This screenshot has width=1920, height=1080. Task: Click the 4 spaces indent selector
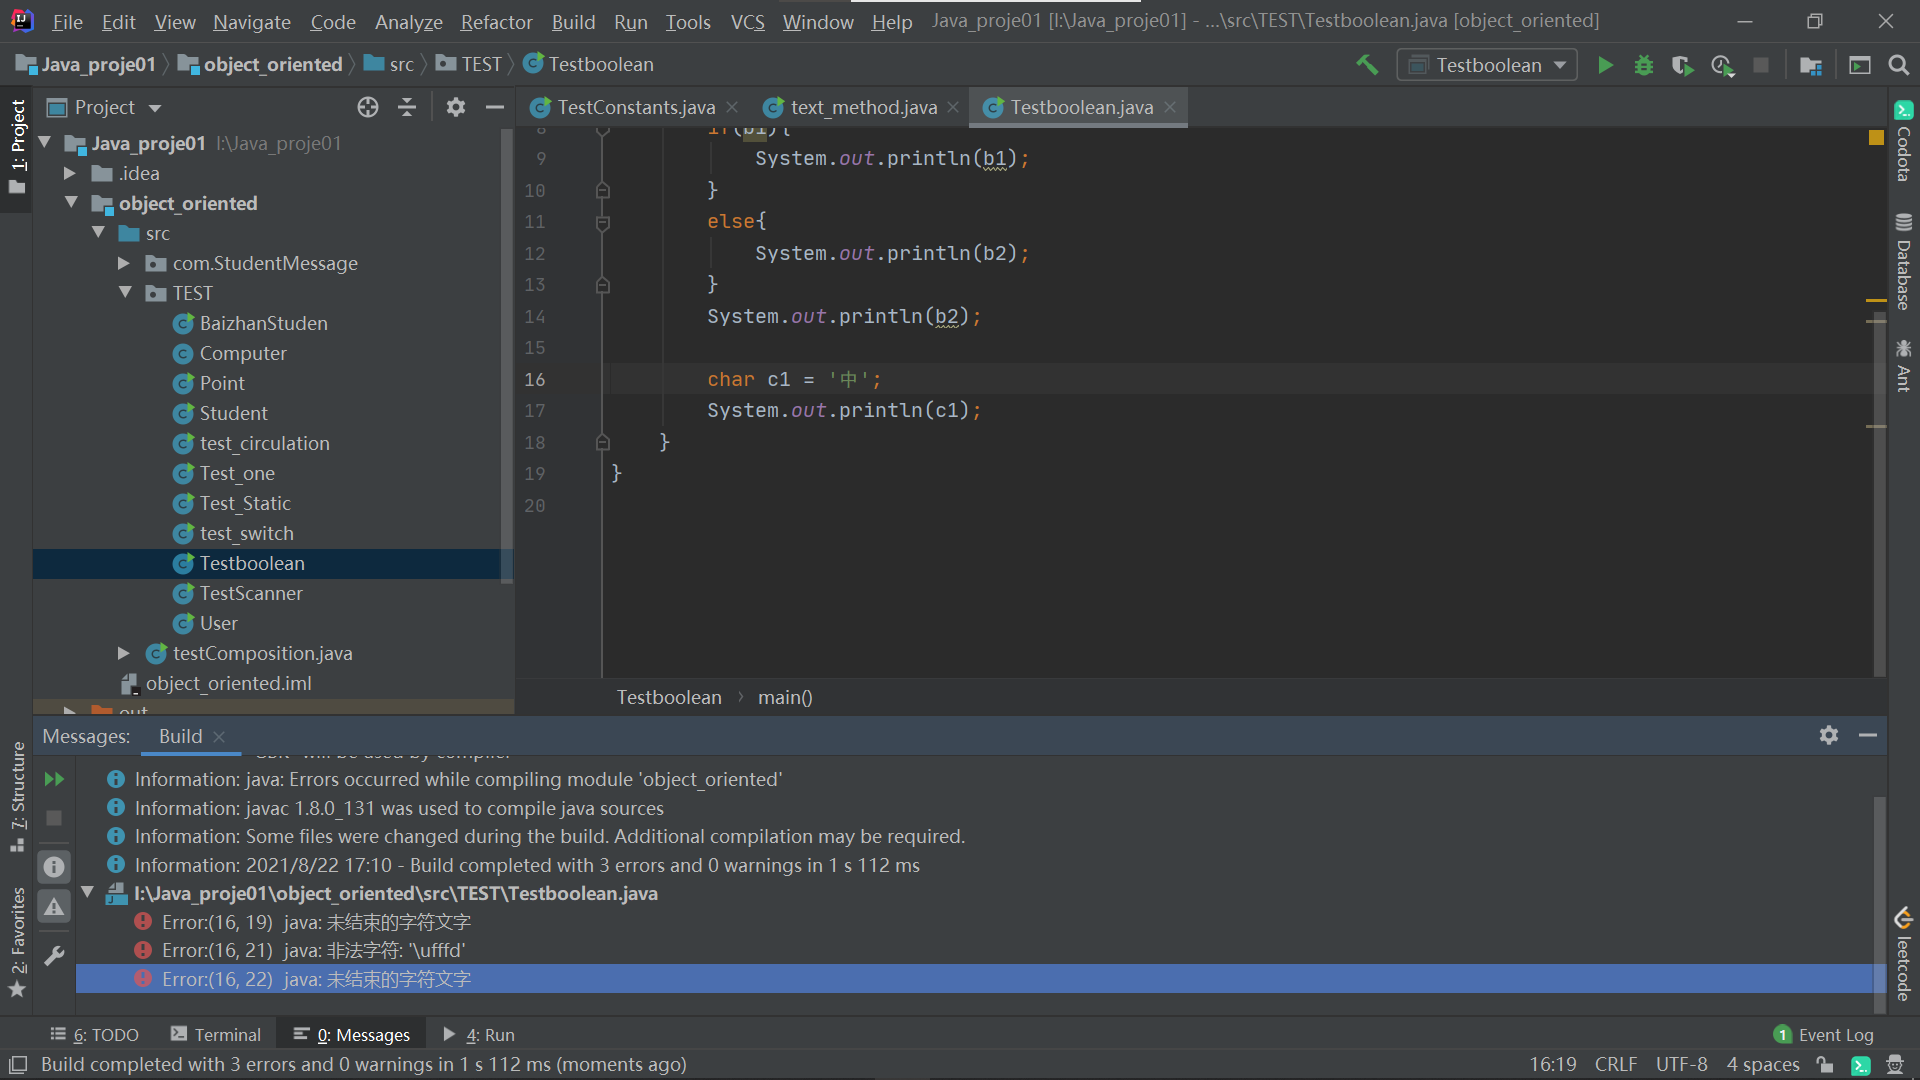tap(1763, 1065)
